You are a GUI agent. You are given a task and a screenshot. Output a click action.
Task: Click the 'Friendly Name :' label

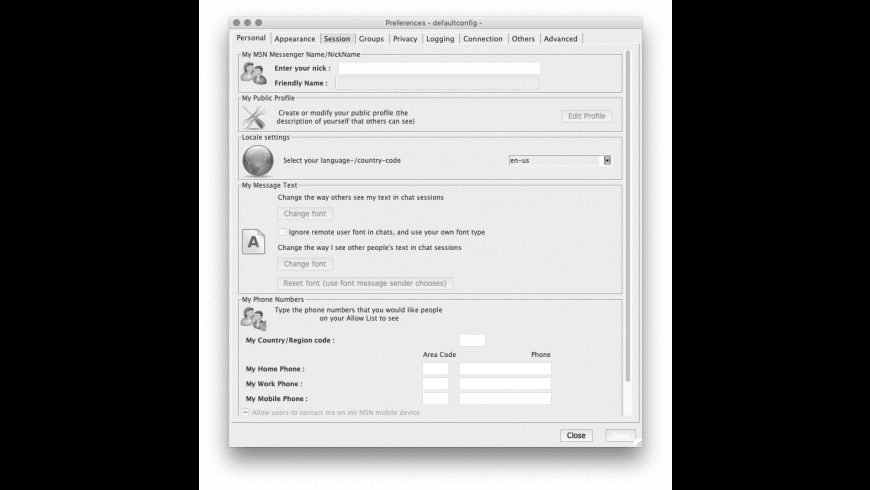click(301, 83)
